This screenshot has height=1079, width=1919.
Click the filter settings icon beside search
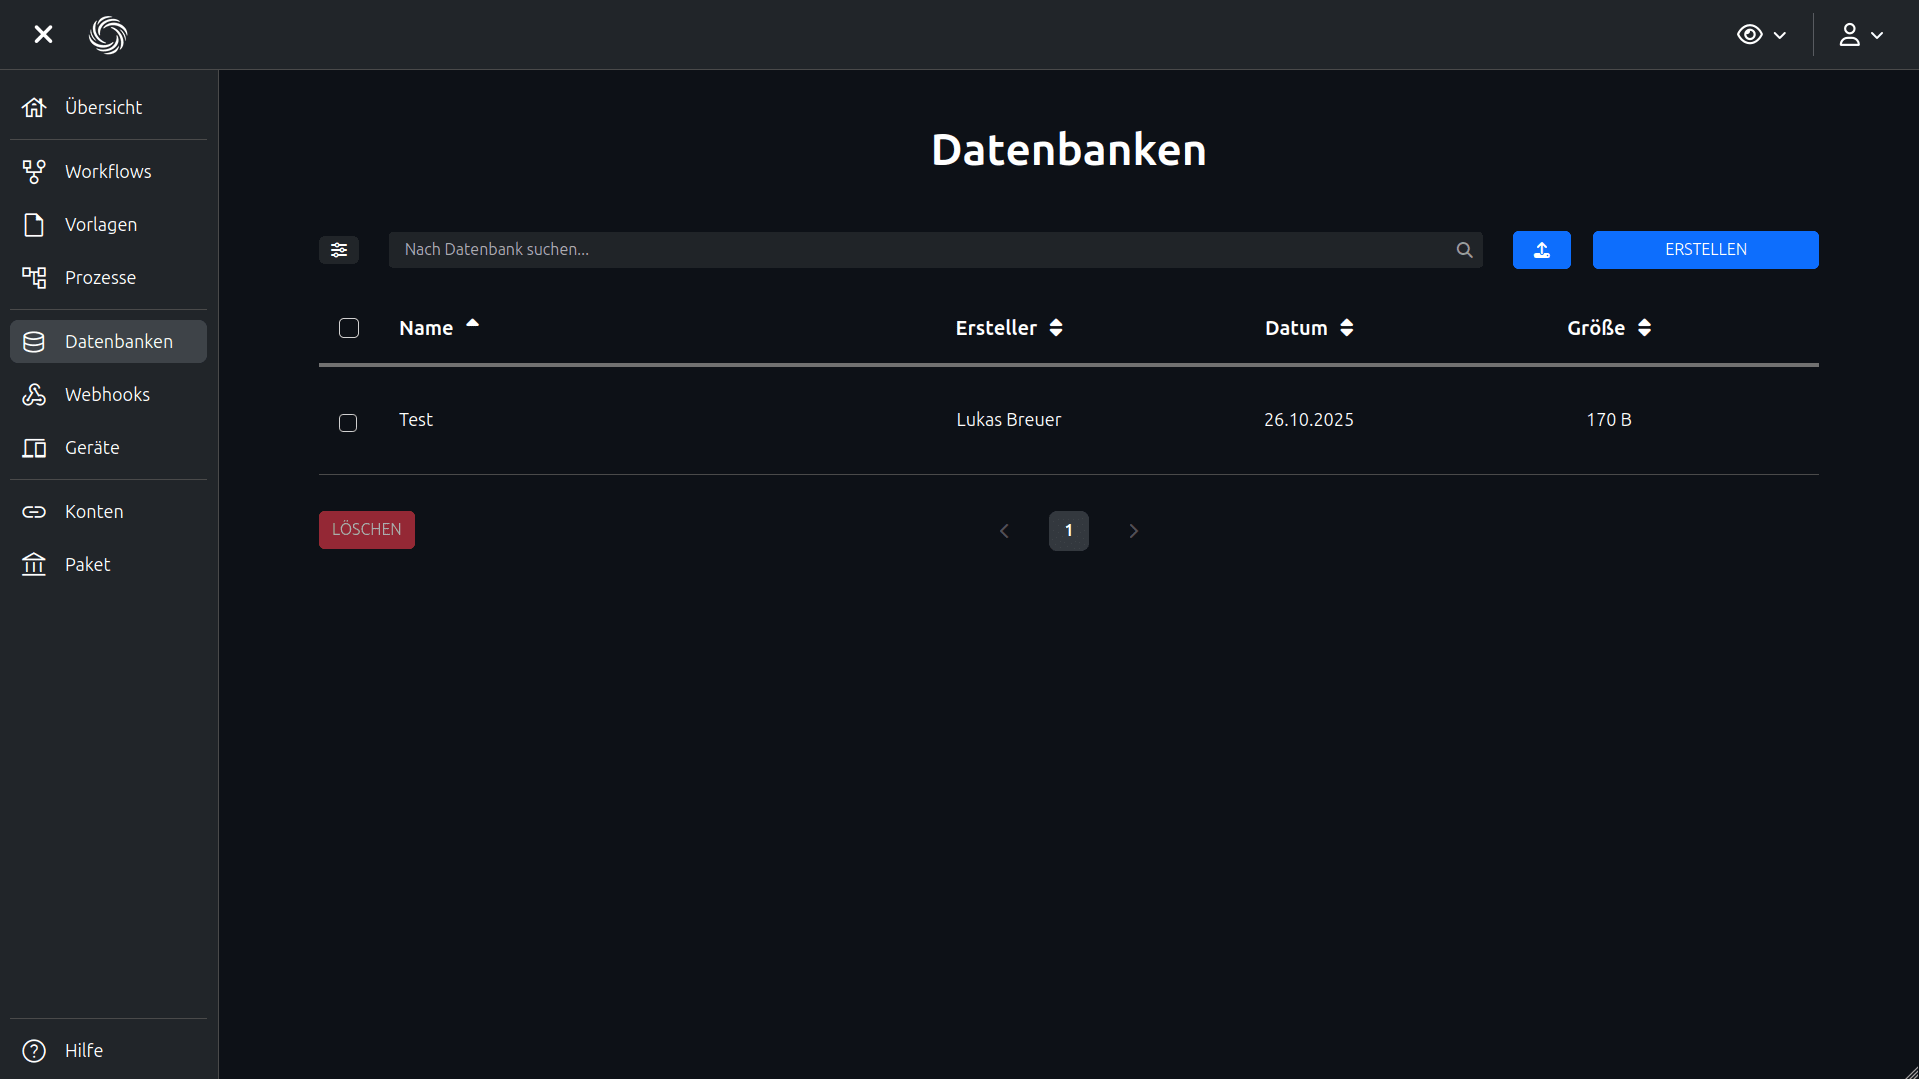pos(339,250)
